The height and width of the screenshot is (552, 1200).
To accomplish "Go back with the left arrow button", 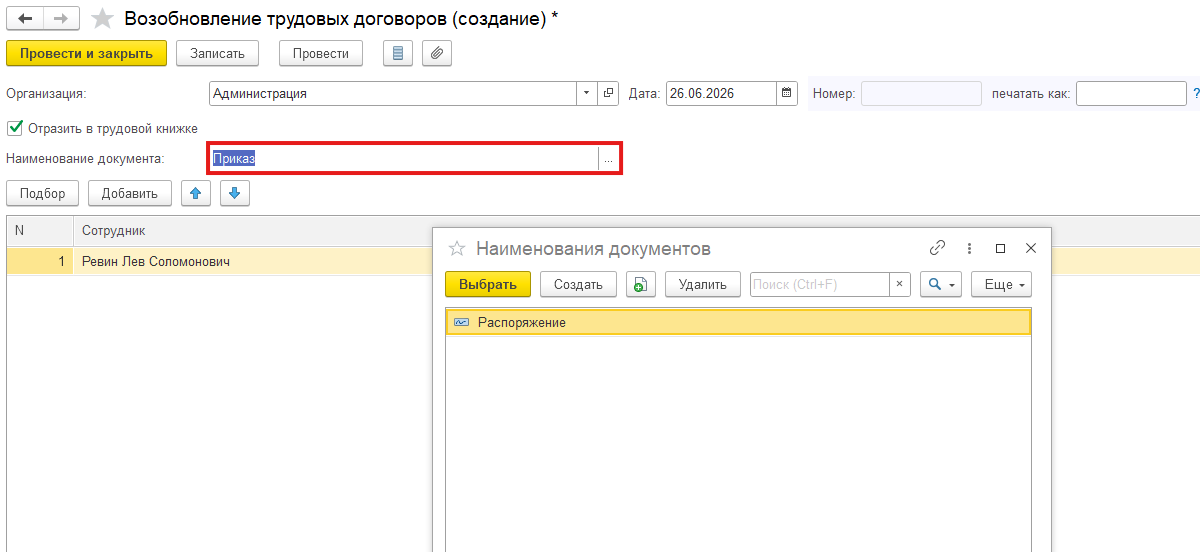I will pos(25,18).
